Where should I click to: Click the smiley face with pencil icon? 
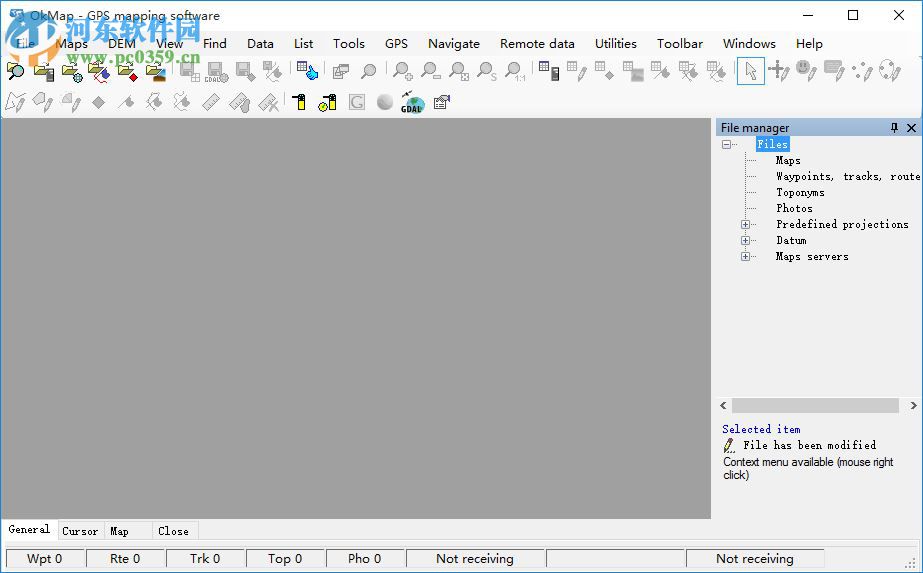point(806,71)
